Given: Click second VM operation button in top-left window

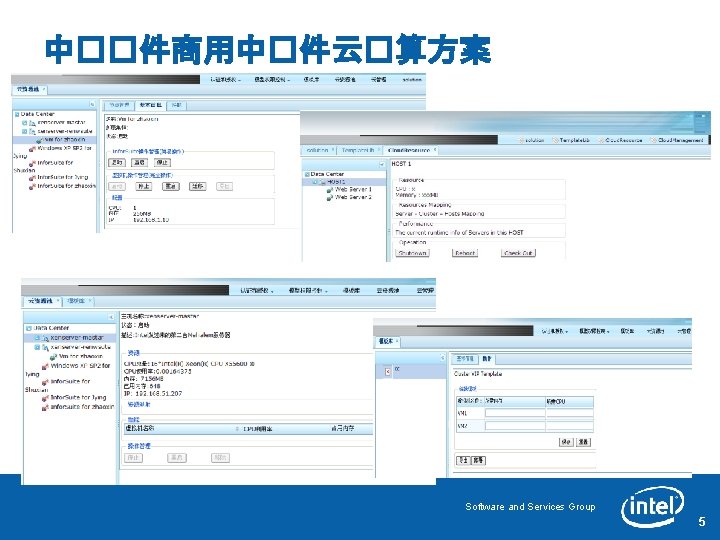Looking at the screenshot, I should point(144,186).
